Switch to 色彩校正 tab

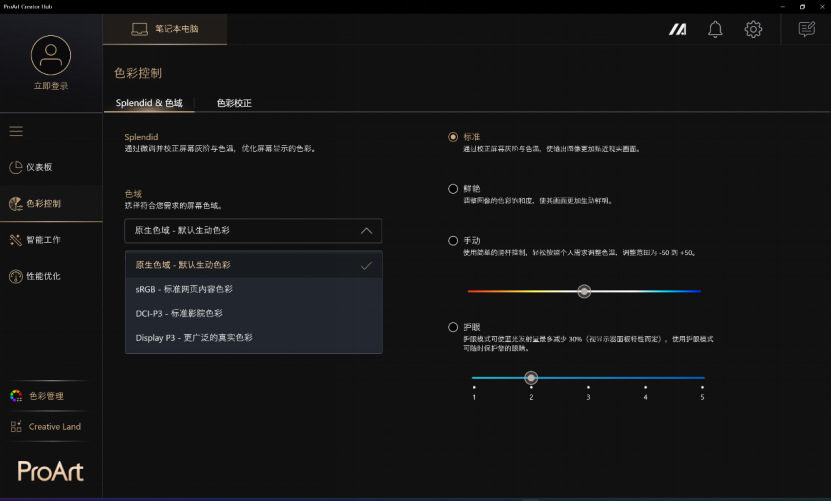[234, 103]
